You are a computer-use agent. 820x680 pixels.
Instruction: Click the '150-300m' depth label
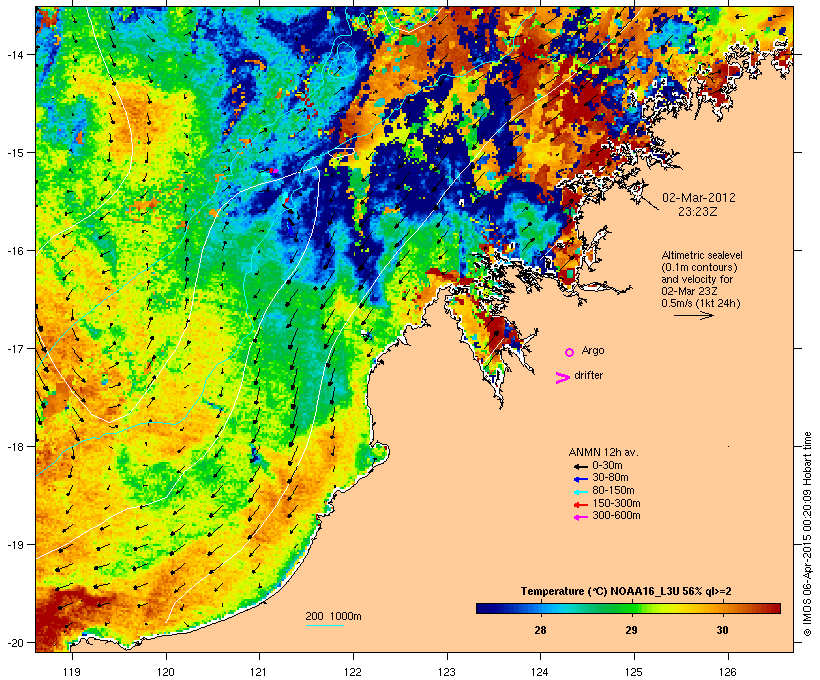coord(616,503)
